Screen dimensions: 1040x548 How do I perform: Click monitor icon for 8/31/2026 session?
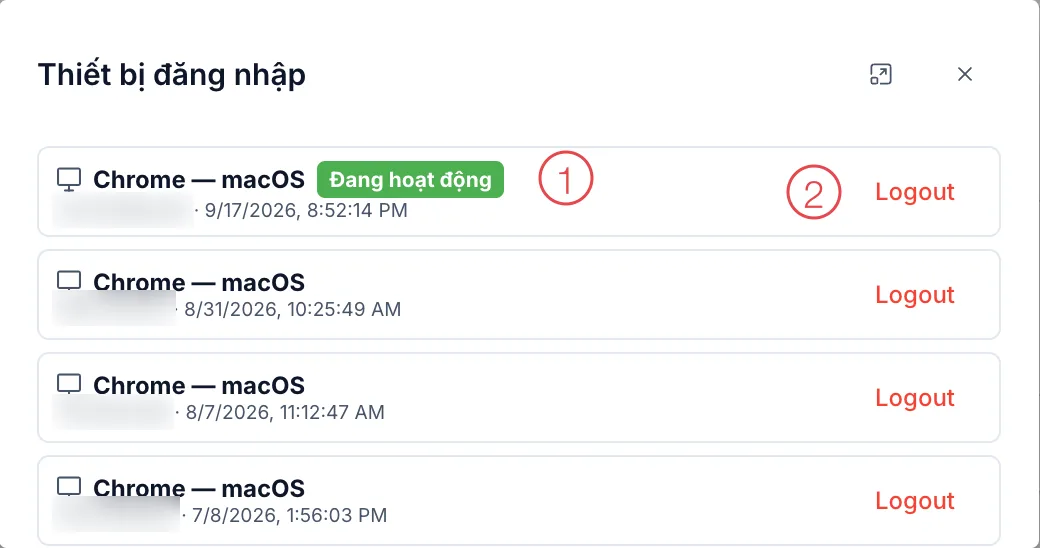(x=69, y=281)
